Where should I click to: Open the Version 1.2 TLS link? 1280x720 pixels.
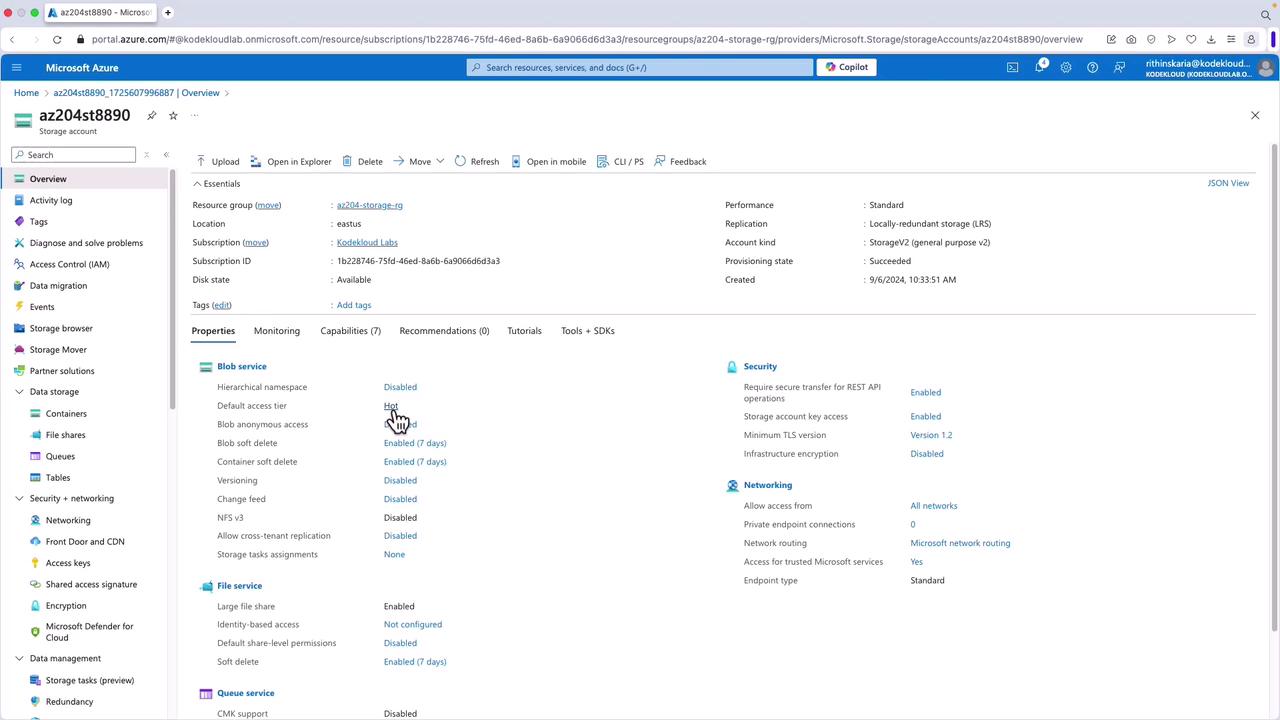(x=931, y=435)
